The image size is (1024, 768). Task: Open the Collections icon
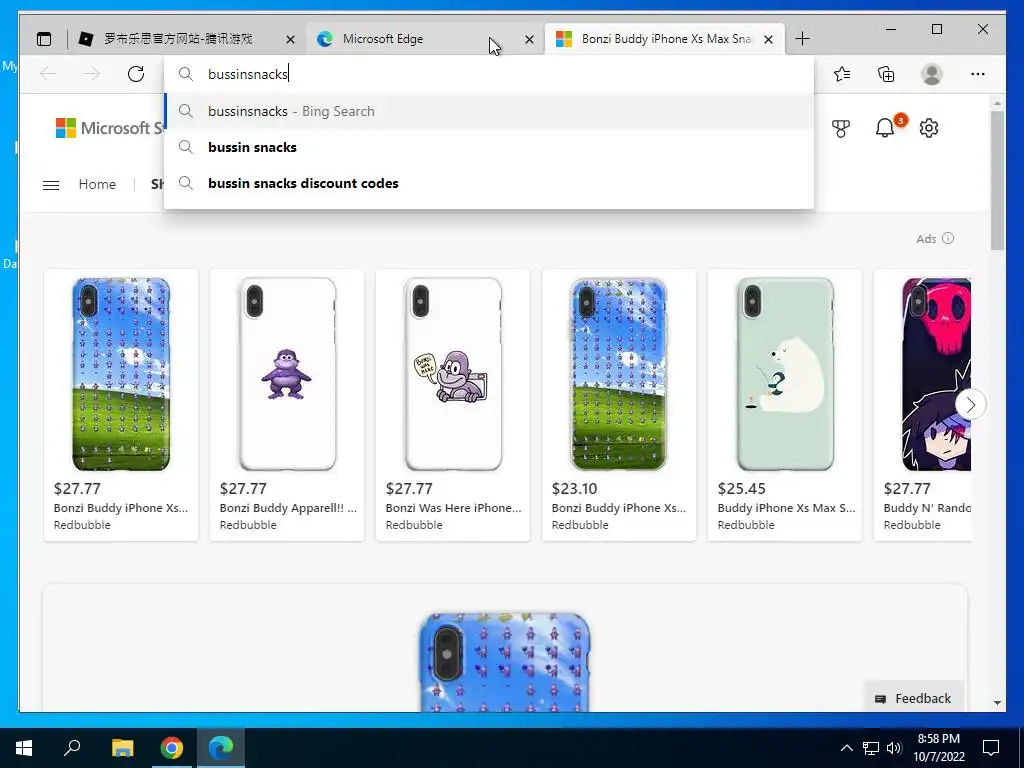point(886,74)
